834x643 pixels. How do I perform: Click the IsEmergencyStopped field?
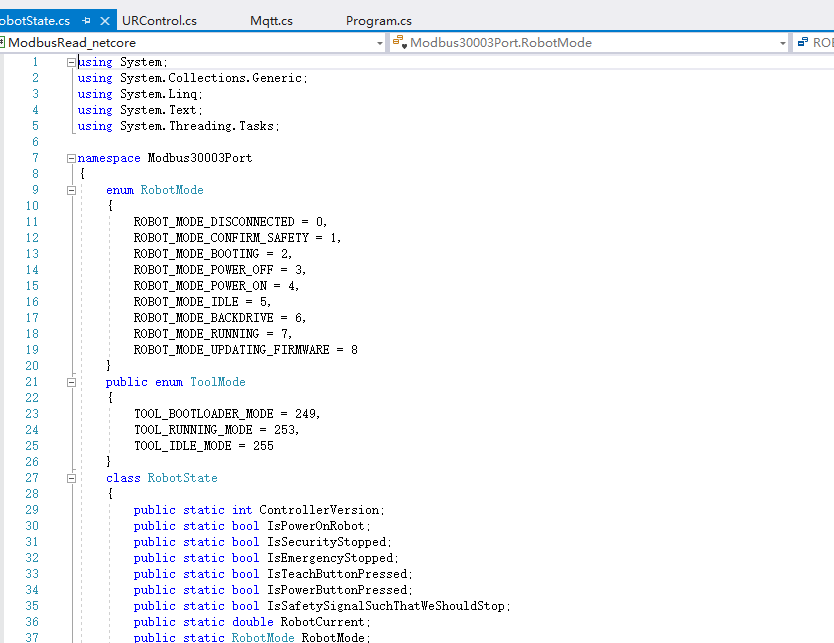330,558
